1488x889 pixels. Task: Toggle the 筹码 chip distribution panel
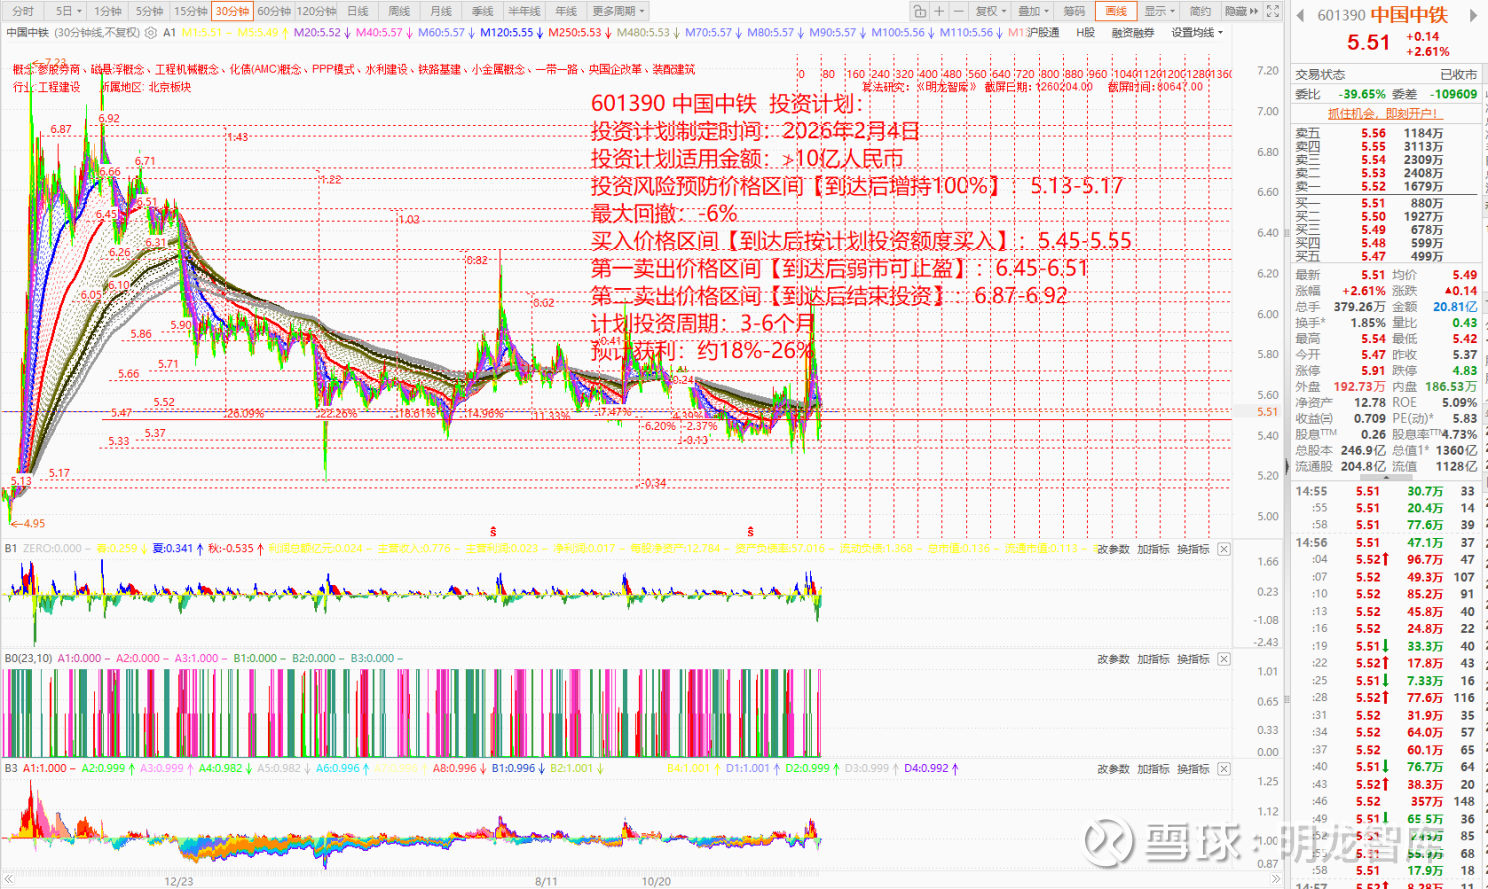(1074, 11)
